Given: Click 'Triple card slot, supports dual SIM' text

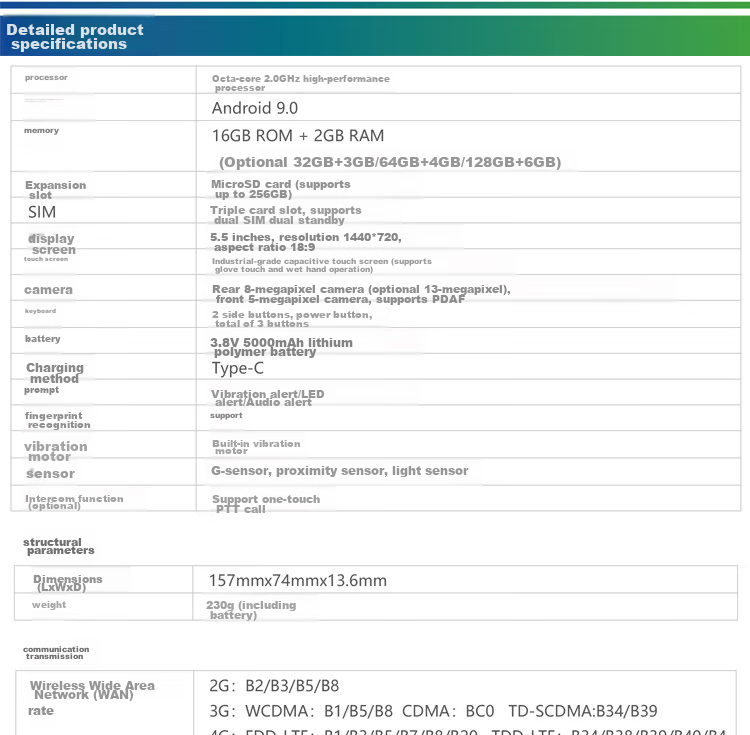Looking at the screenshot, I should pyautogui.click(x=286, y=215).
